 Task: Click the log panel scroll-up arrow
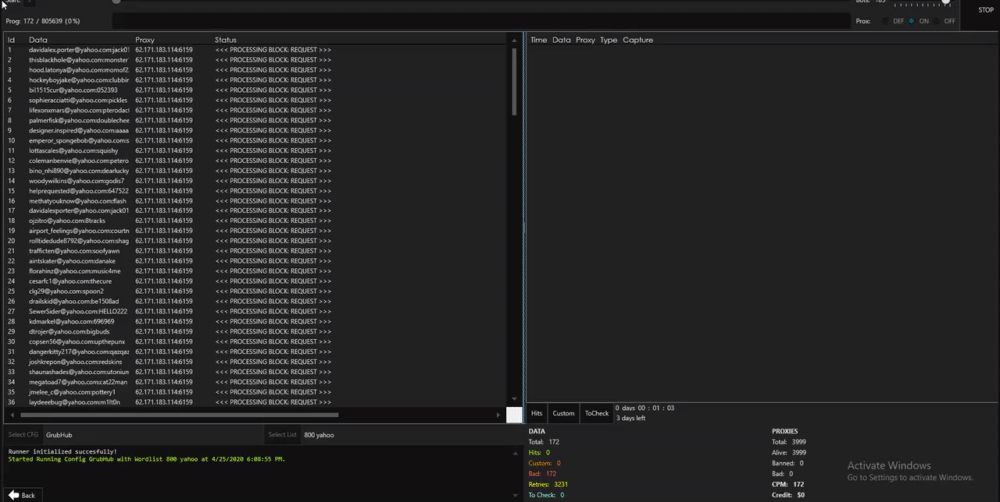[x=515, y=453]
